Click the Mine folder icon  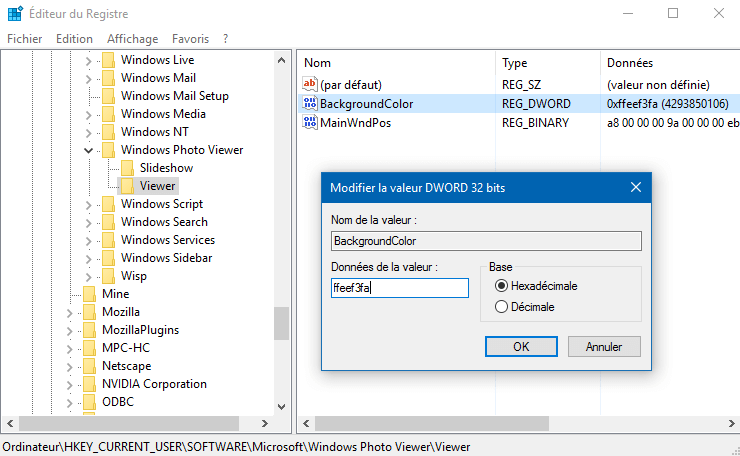[x=90, y=294]
